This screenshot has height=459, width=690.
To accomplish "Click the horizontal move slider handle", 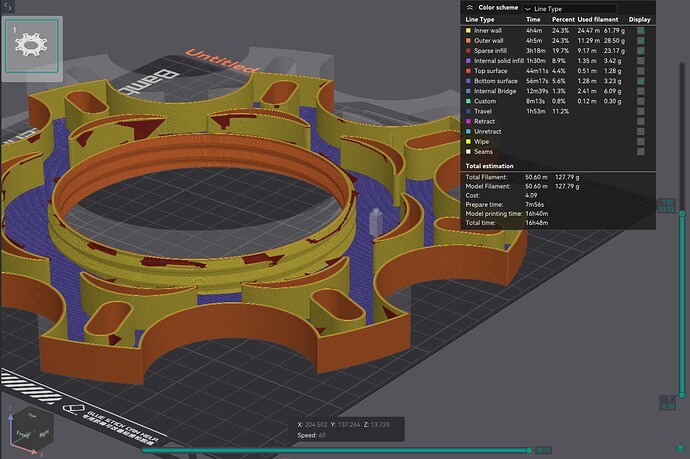I will click(529, 450).
